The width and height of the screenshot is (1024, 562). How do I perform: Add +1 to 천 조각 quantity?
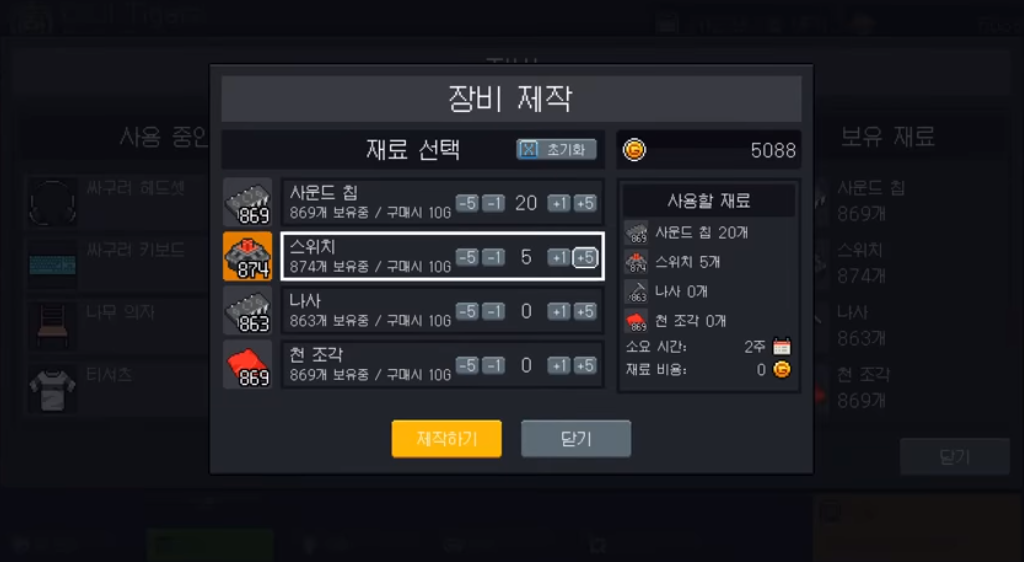pos(558,366)
